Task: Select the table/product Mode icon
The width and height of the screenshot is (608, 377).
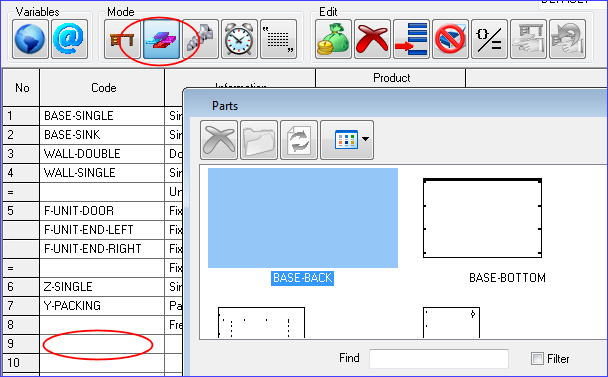Action: point(122,39)
